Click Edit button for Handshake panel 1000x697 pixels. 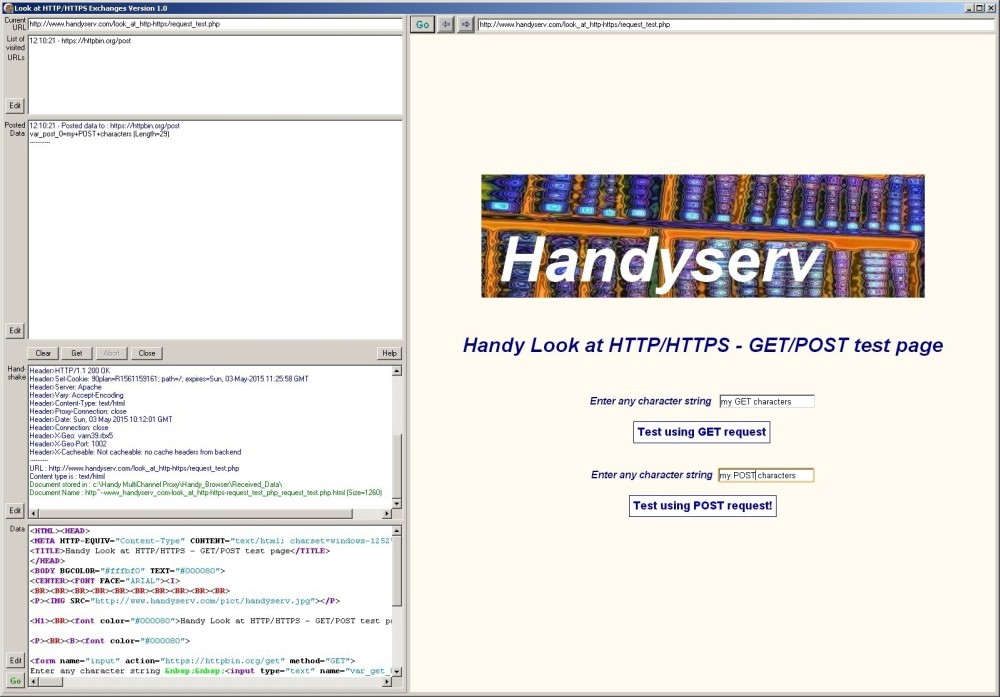15,510
